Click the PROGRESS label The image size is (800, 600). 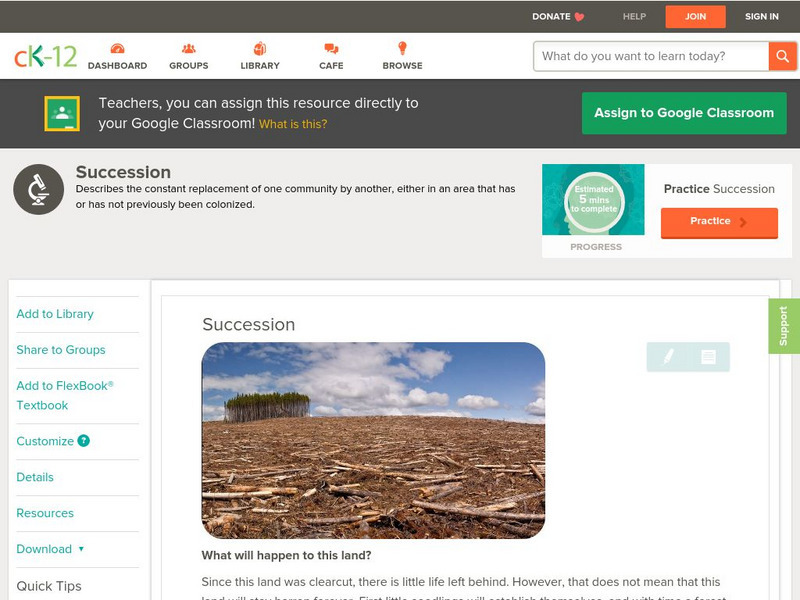(596, 247)
